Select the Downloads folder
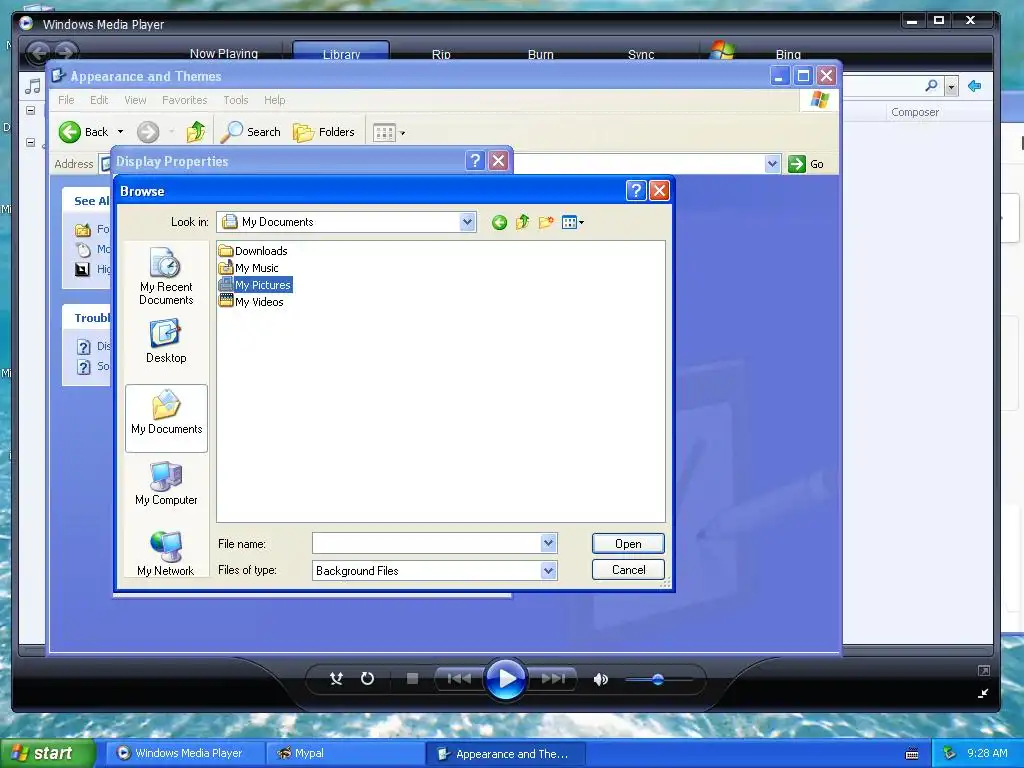Viewport: 1024px width, 768px height. (253, 251)
